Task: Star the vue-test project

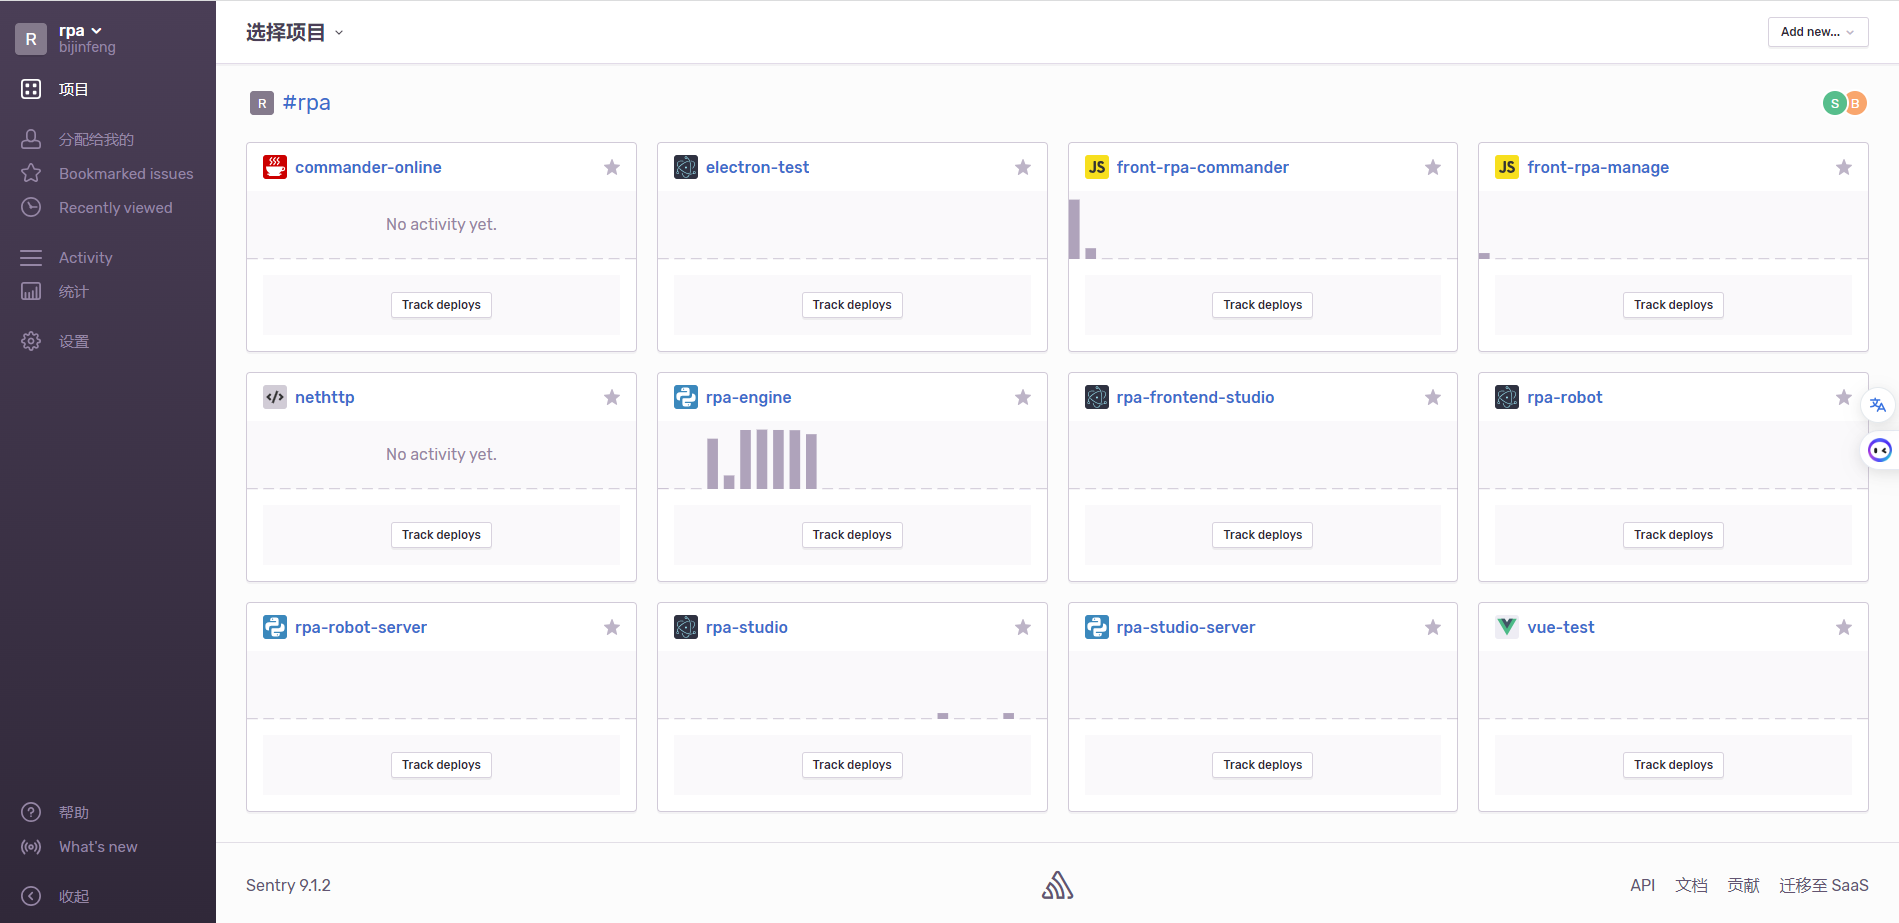Action: 1844,627
